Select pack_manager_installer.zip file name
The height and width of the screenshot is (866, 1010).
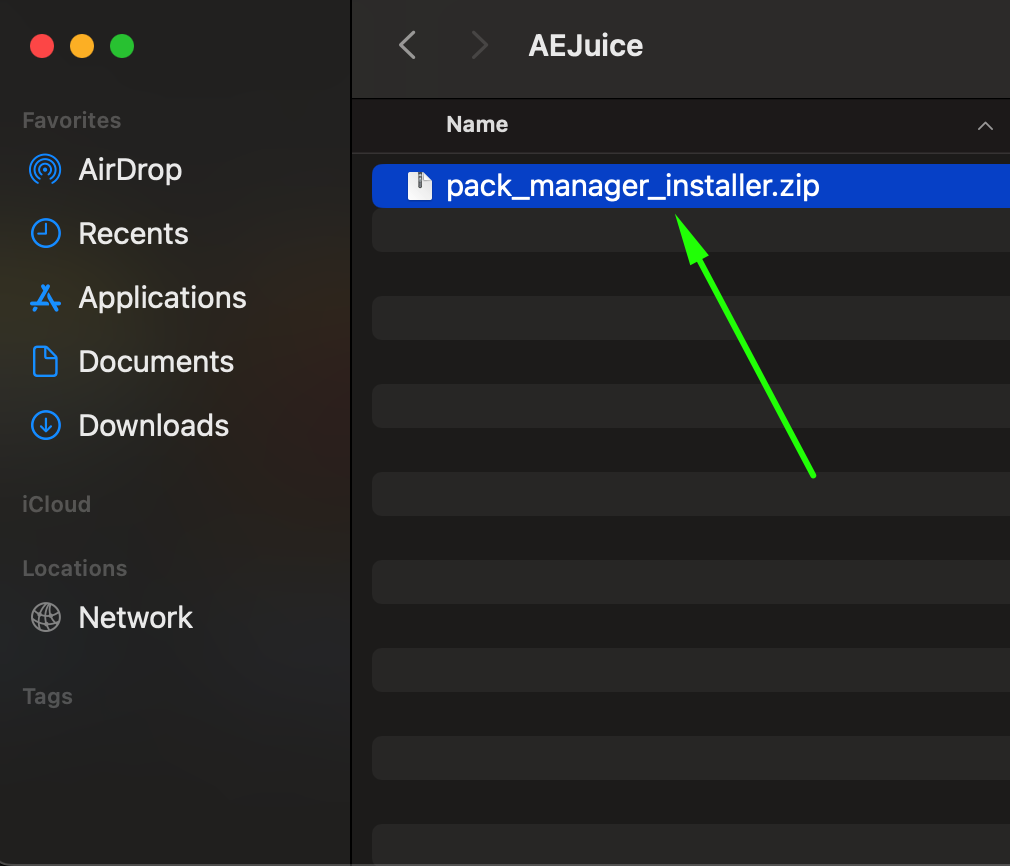632,186
